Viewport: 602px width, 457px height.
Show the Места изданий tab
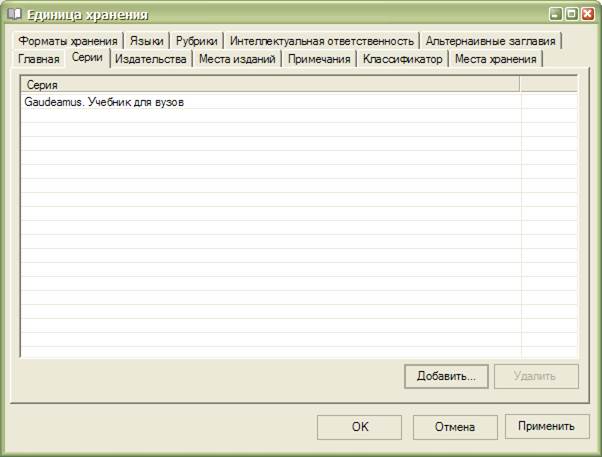click(237, 60)
